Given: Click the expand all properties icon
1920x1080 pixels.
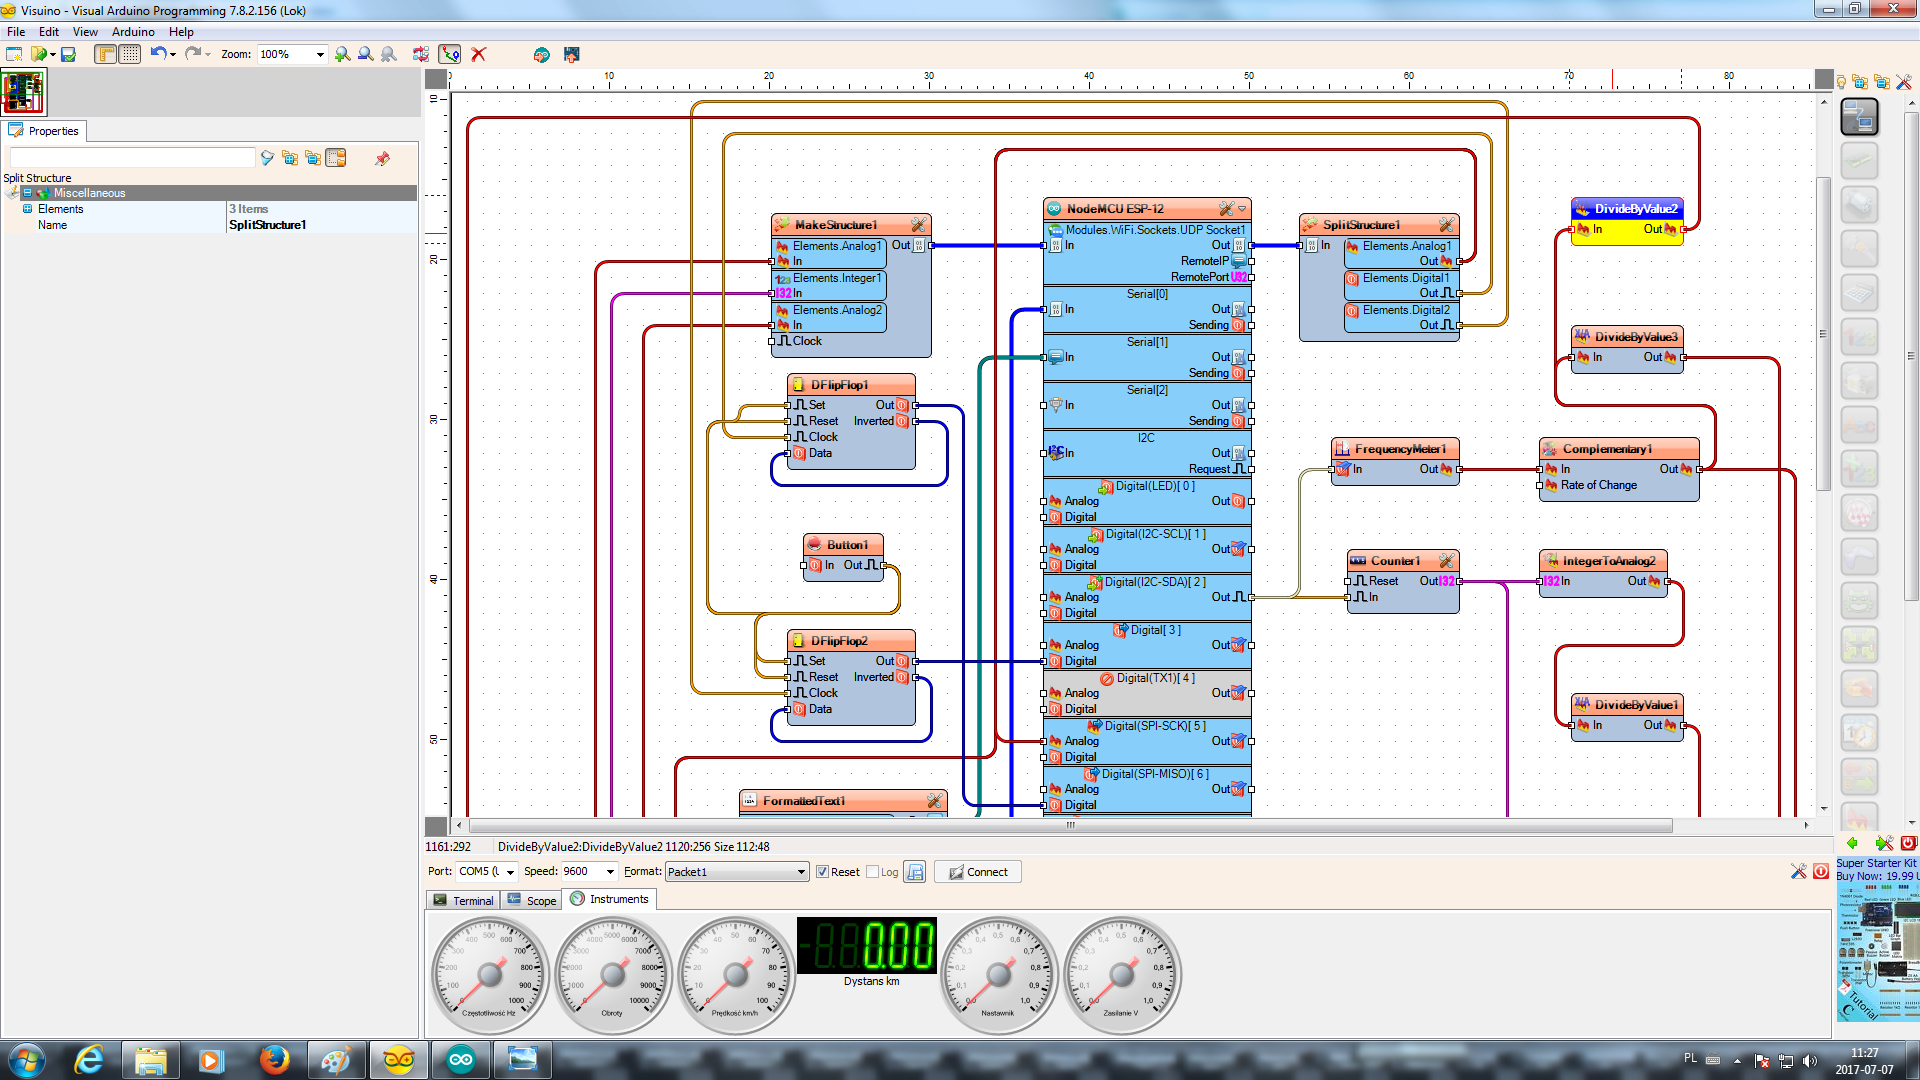Looking at the screenshot, I should [x=290, y=158].
